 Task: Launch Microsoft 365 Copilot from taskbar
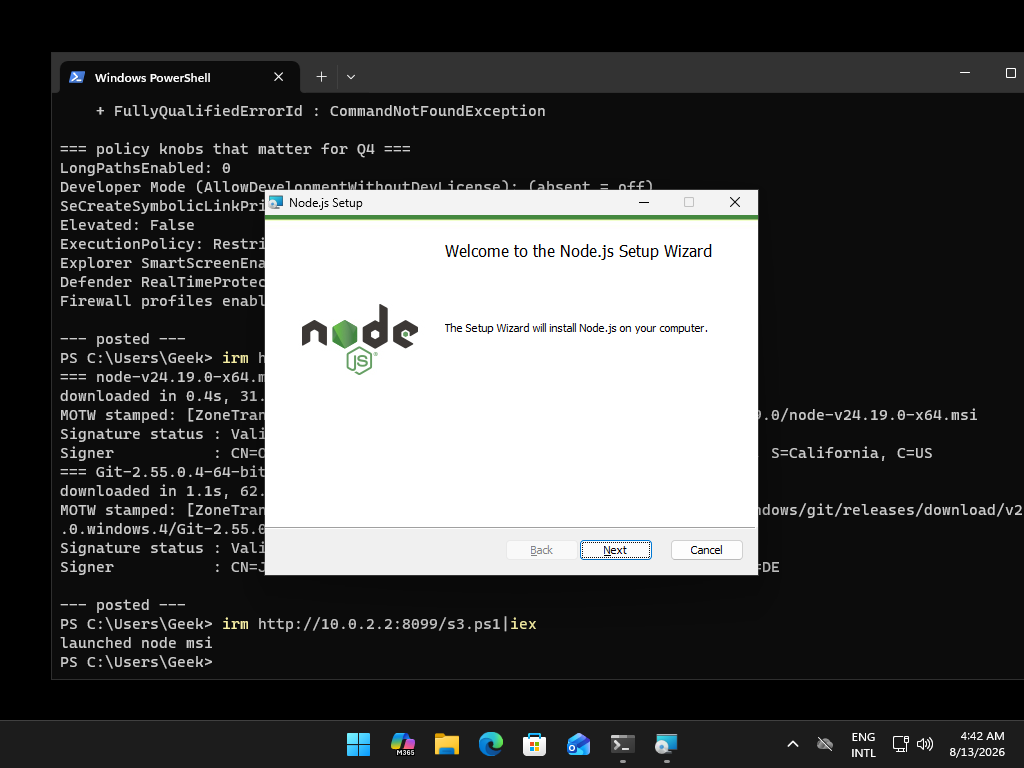click(x=402, y=744)
